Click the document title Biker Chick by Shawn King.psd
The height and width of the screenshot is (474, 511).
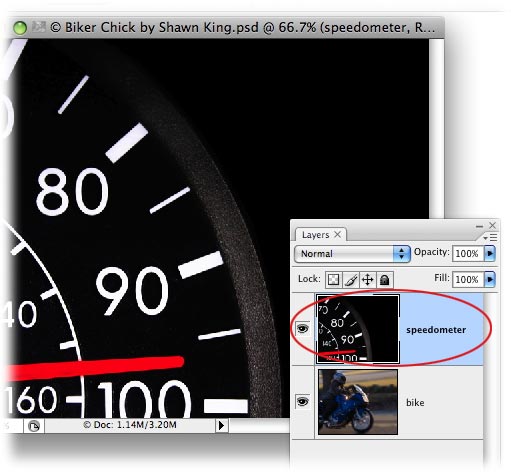tap(162, 27)
